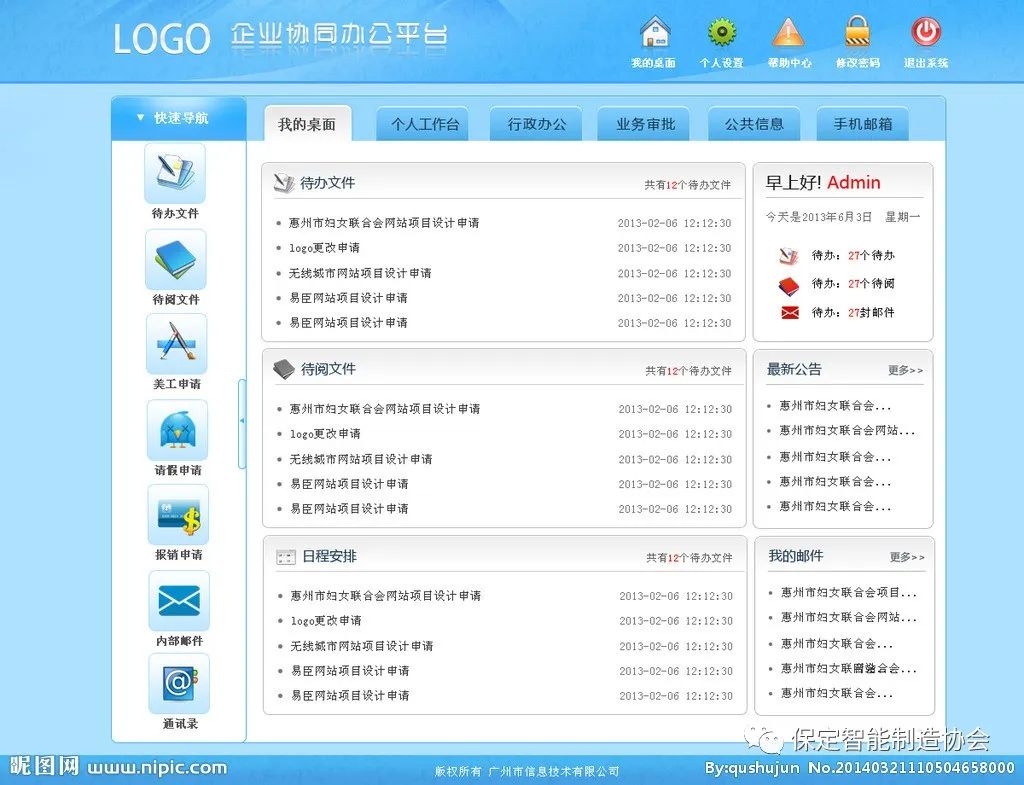Open logo更改申请 in 待阅文件

pyautogui.click(x=325, y=434)
